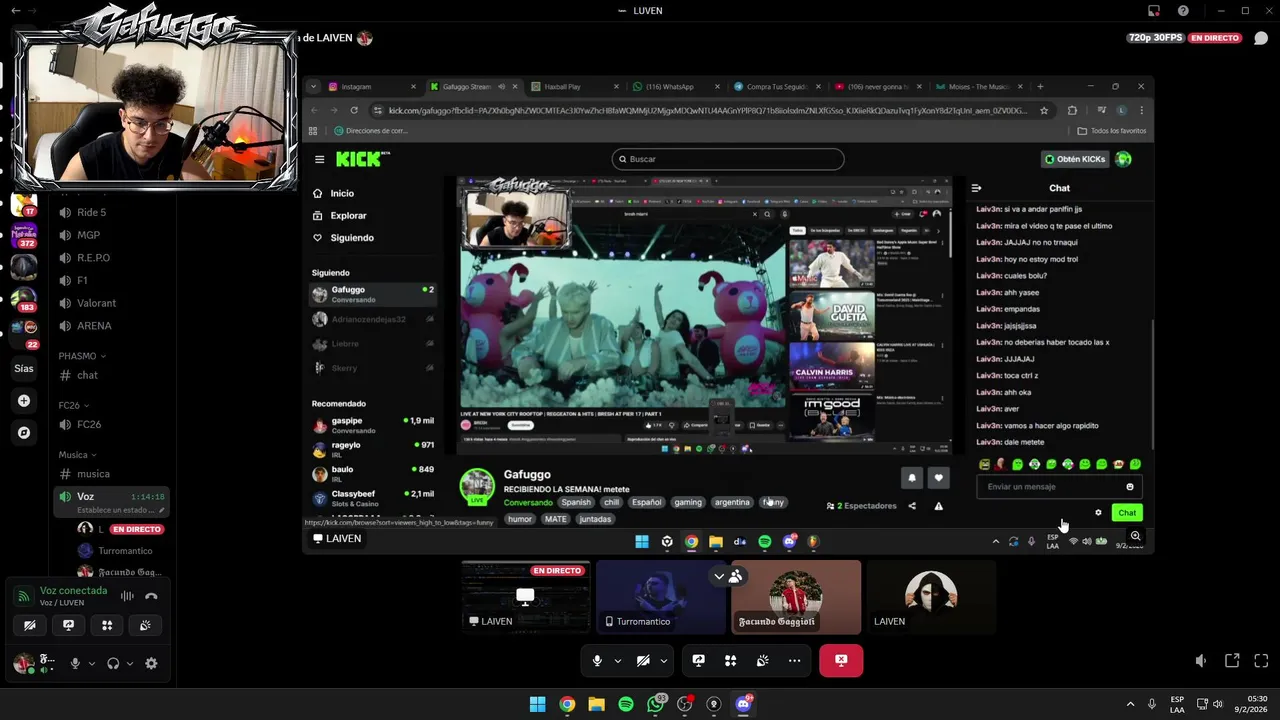Viewport: 1280px width, 720px height.
Task: Open Spotify from the Windows taskbar
Action: point(626,704)
